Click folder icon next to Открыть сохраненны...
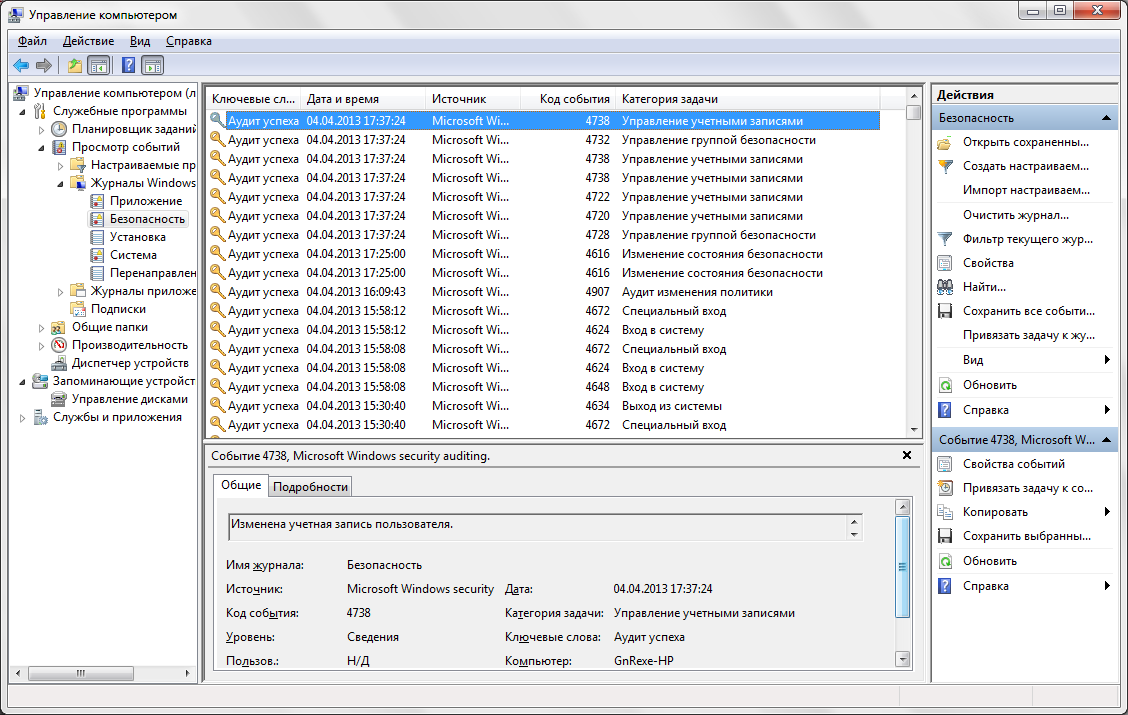 945,142
